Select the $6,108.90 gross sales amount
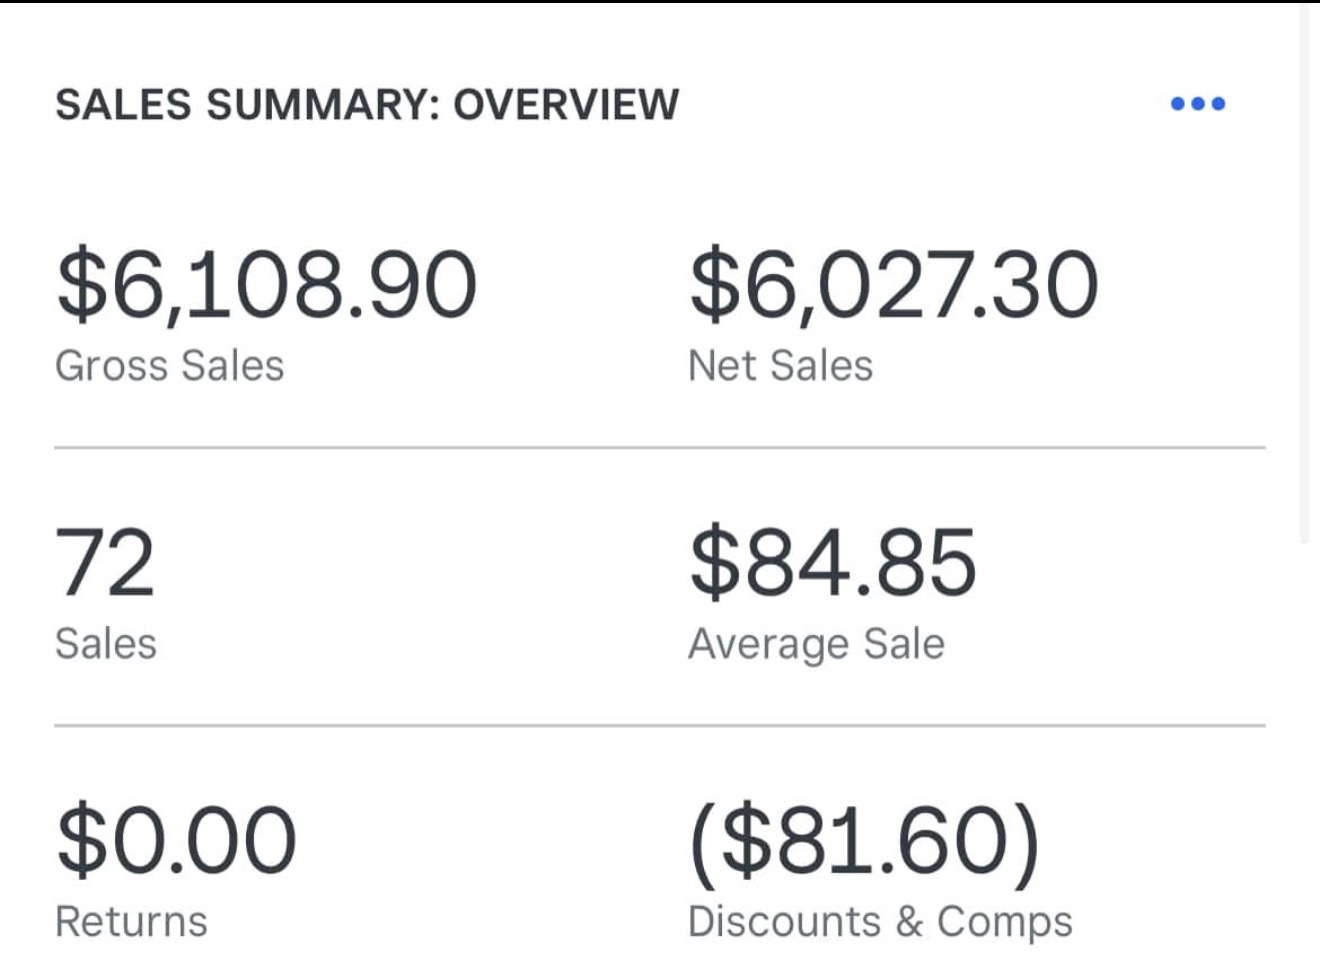This screenshot has height=967, width=1320. (x=267, y=286)
